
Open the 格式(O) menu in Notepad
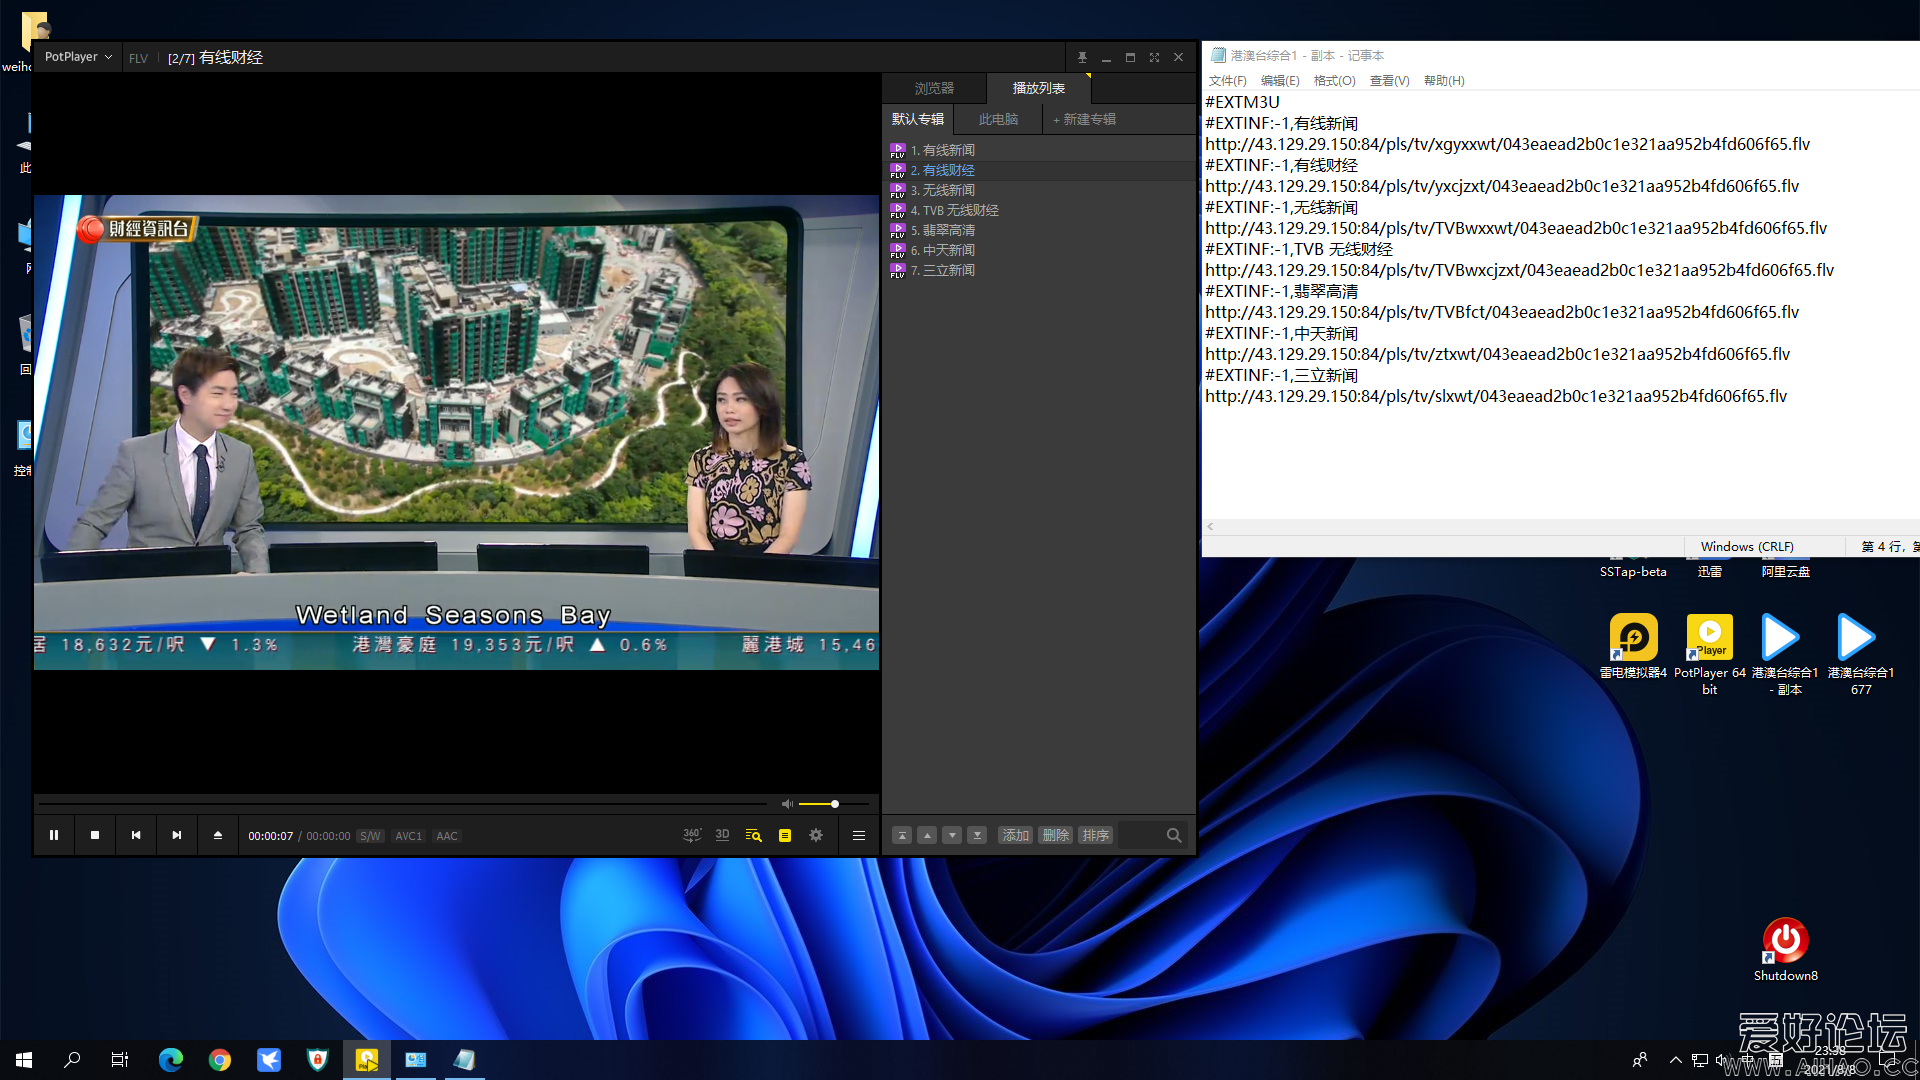point(1334,81)
